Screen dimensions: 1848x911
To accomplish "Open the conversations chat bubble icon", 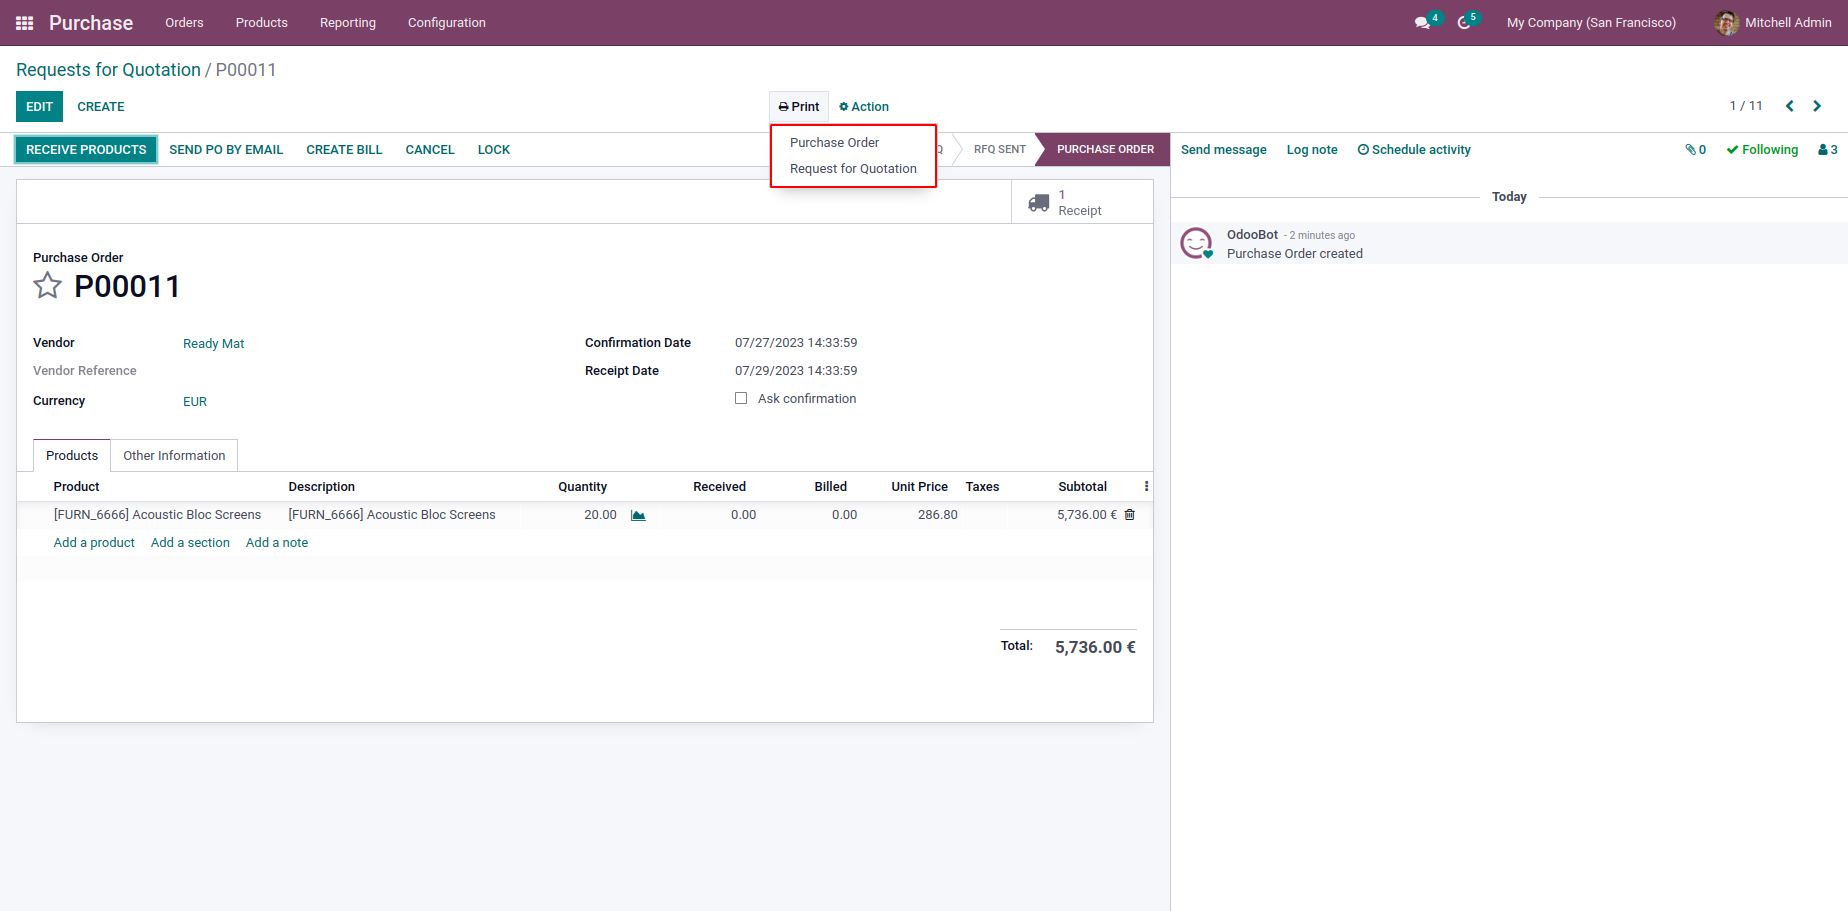I will point(1422,23).
